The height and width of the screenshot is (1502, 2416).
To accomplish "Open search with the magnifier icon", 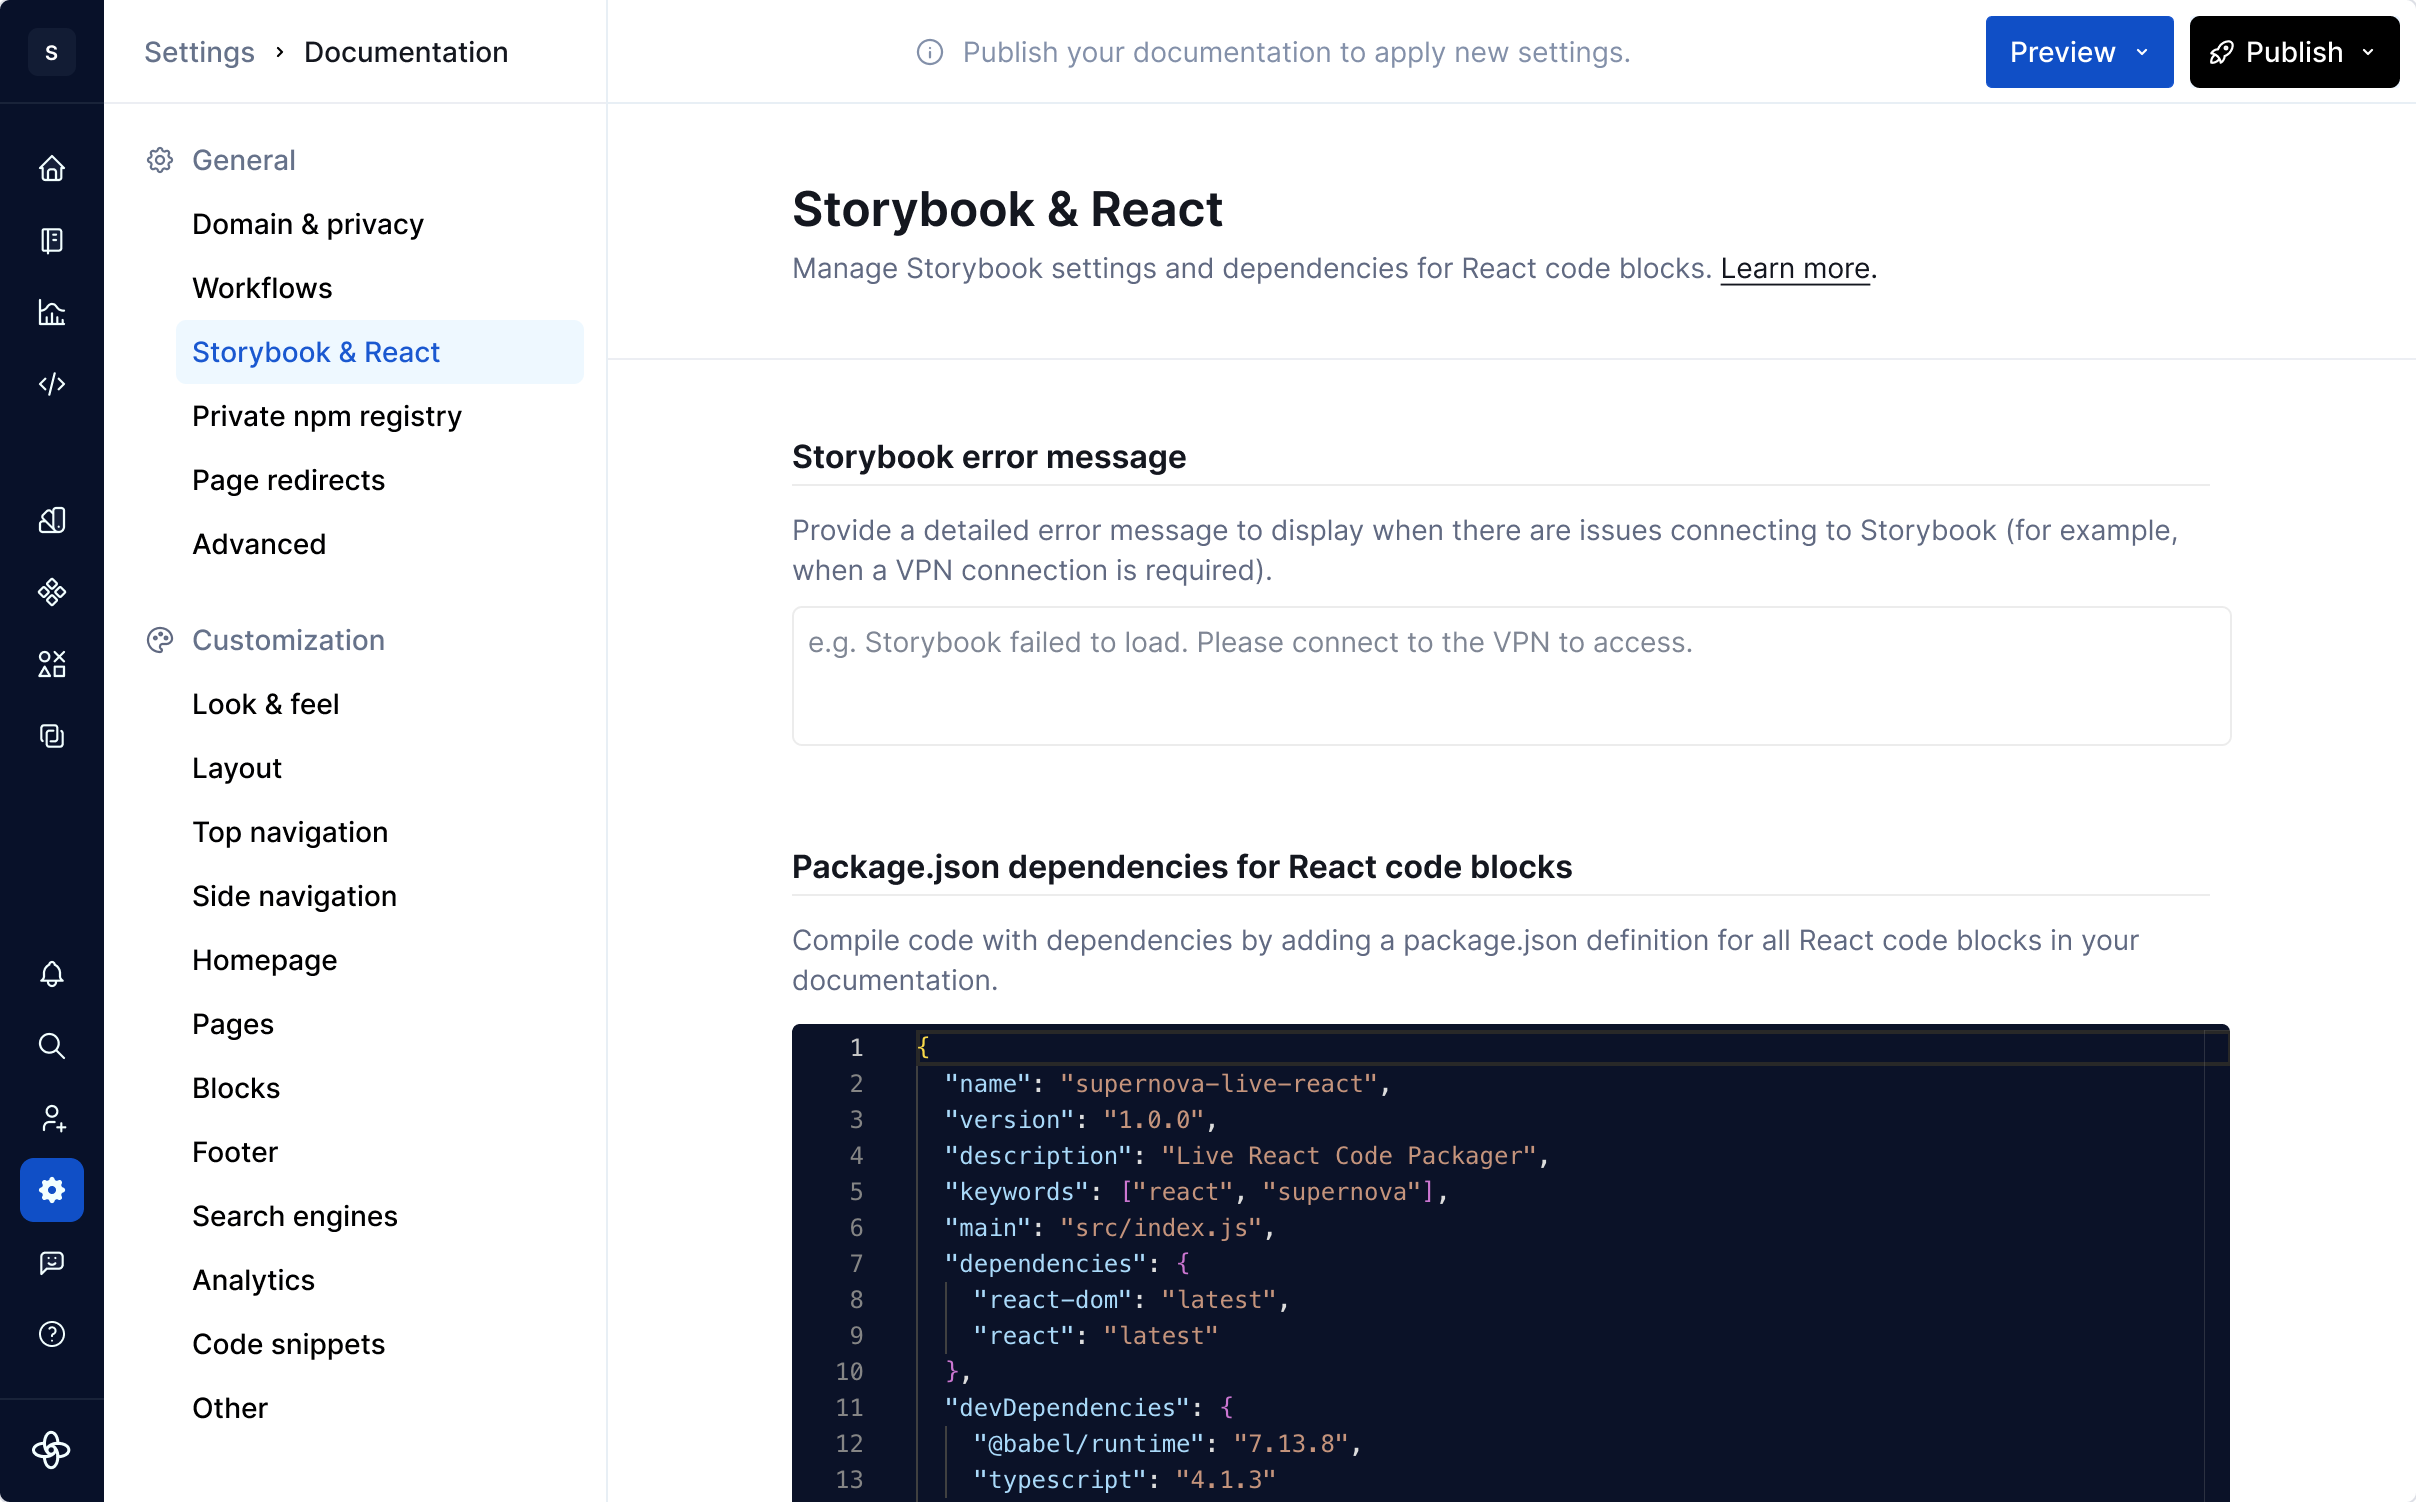I will pyautogui.click(x=52, y=1046).
